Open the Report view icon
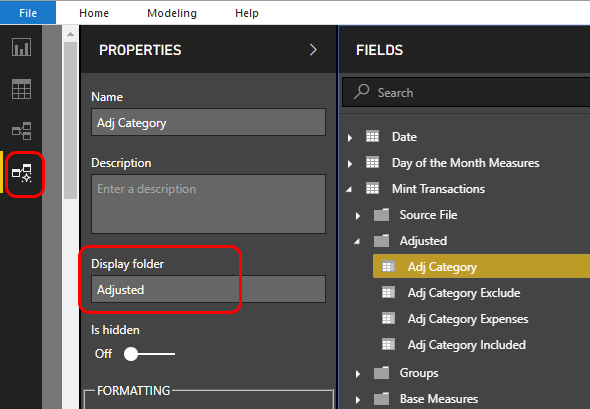590x409 pixels. pyautogui.click(x=21, y=47)
